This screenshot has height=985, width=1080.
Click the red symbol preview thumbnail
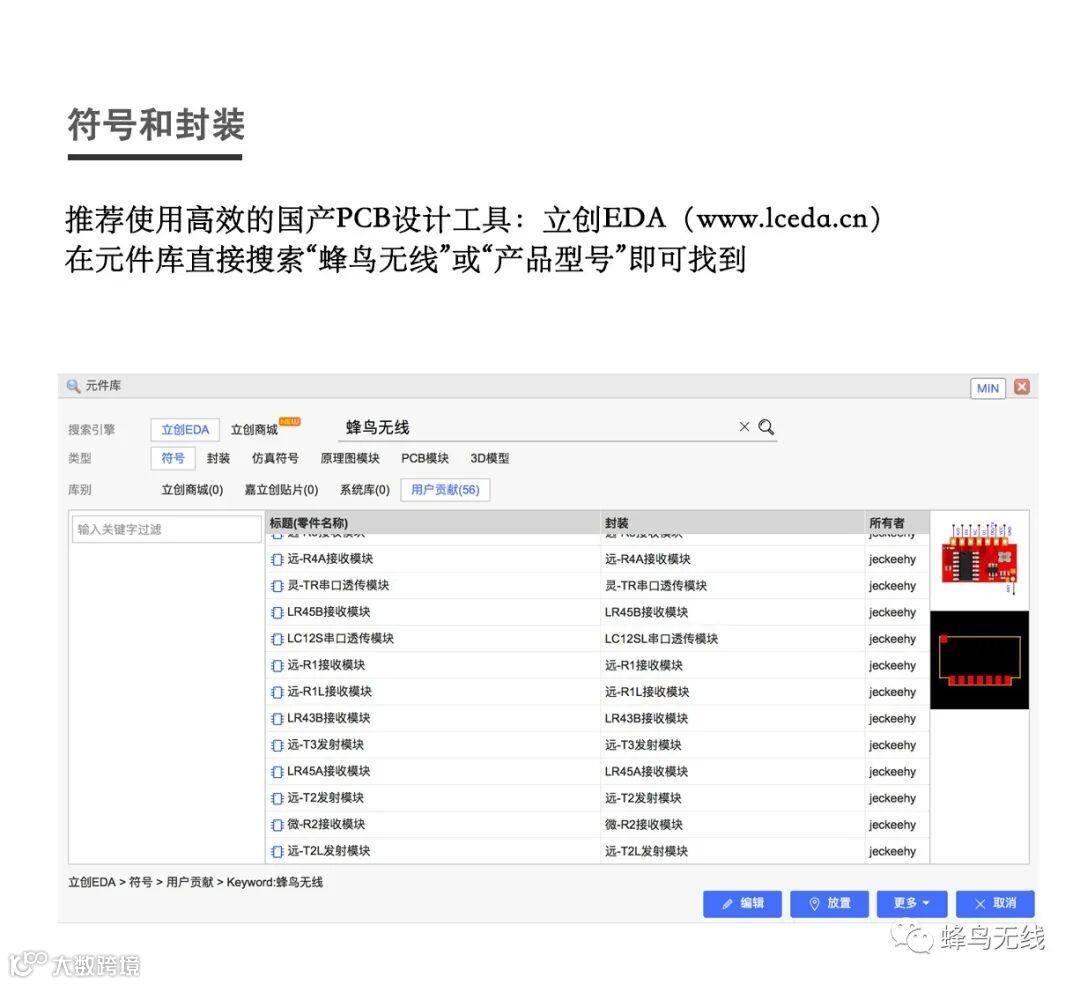coord(979,559)
